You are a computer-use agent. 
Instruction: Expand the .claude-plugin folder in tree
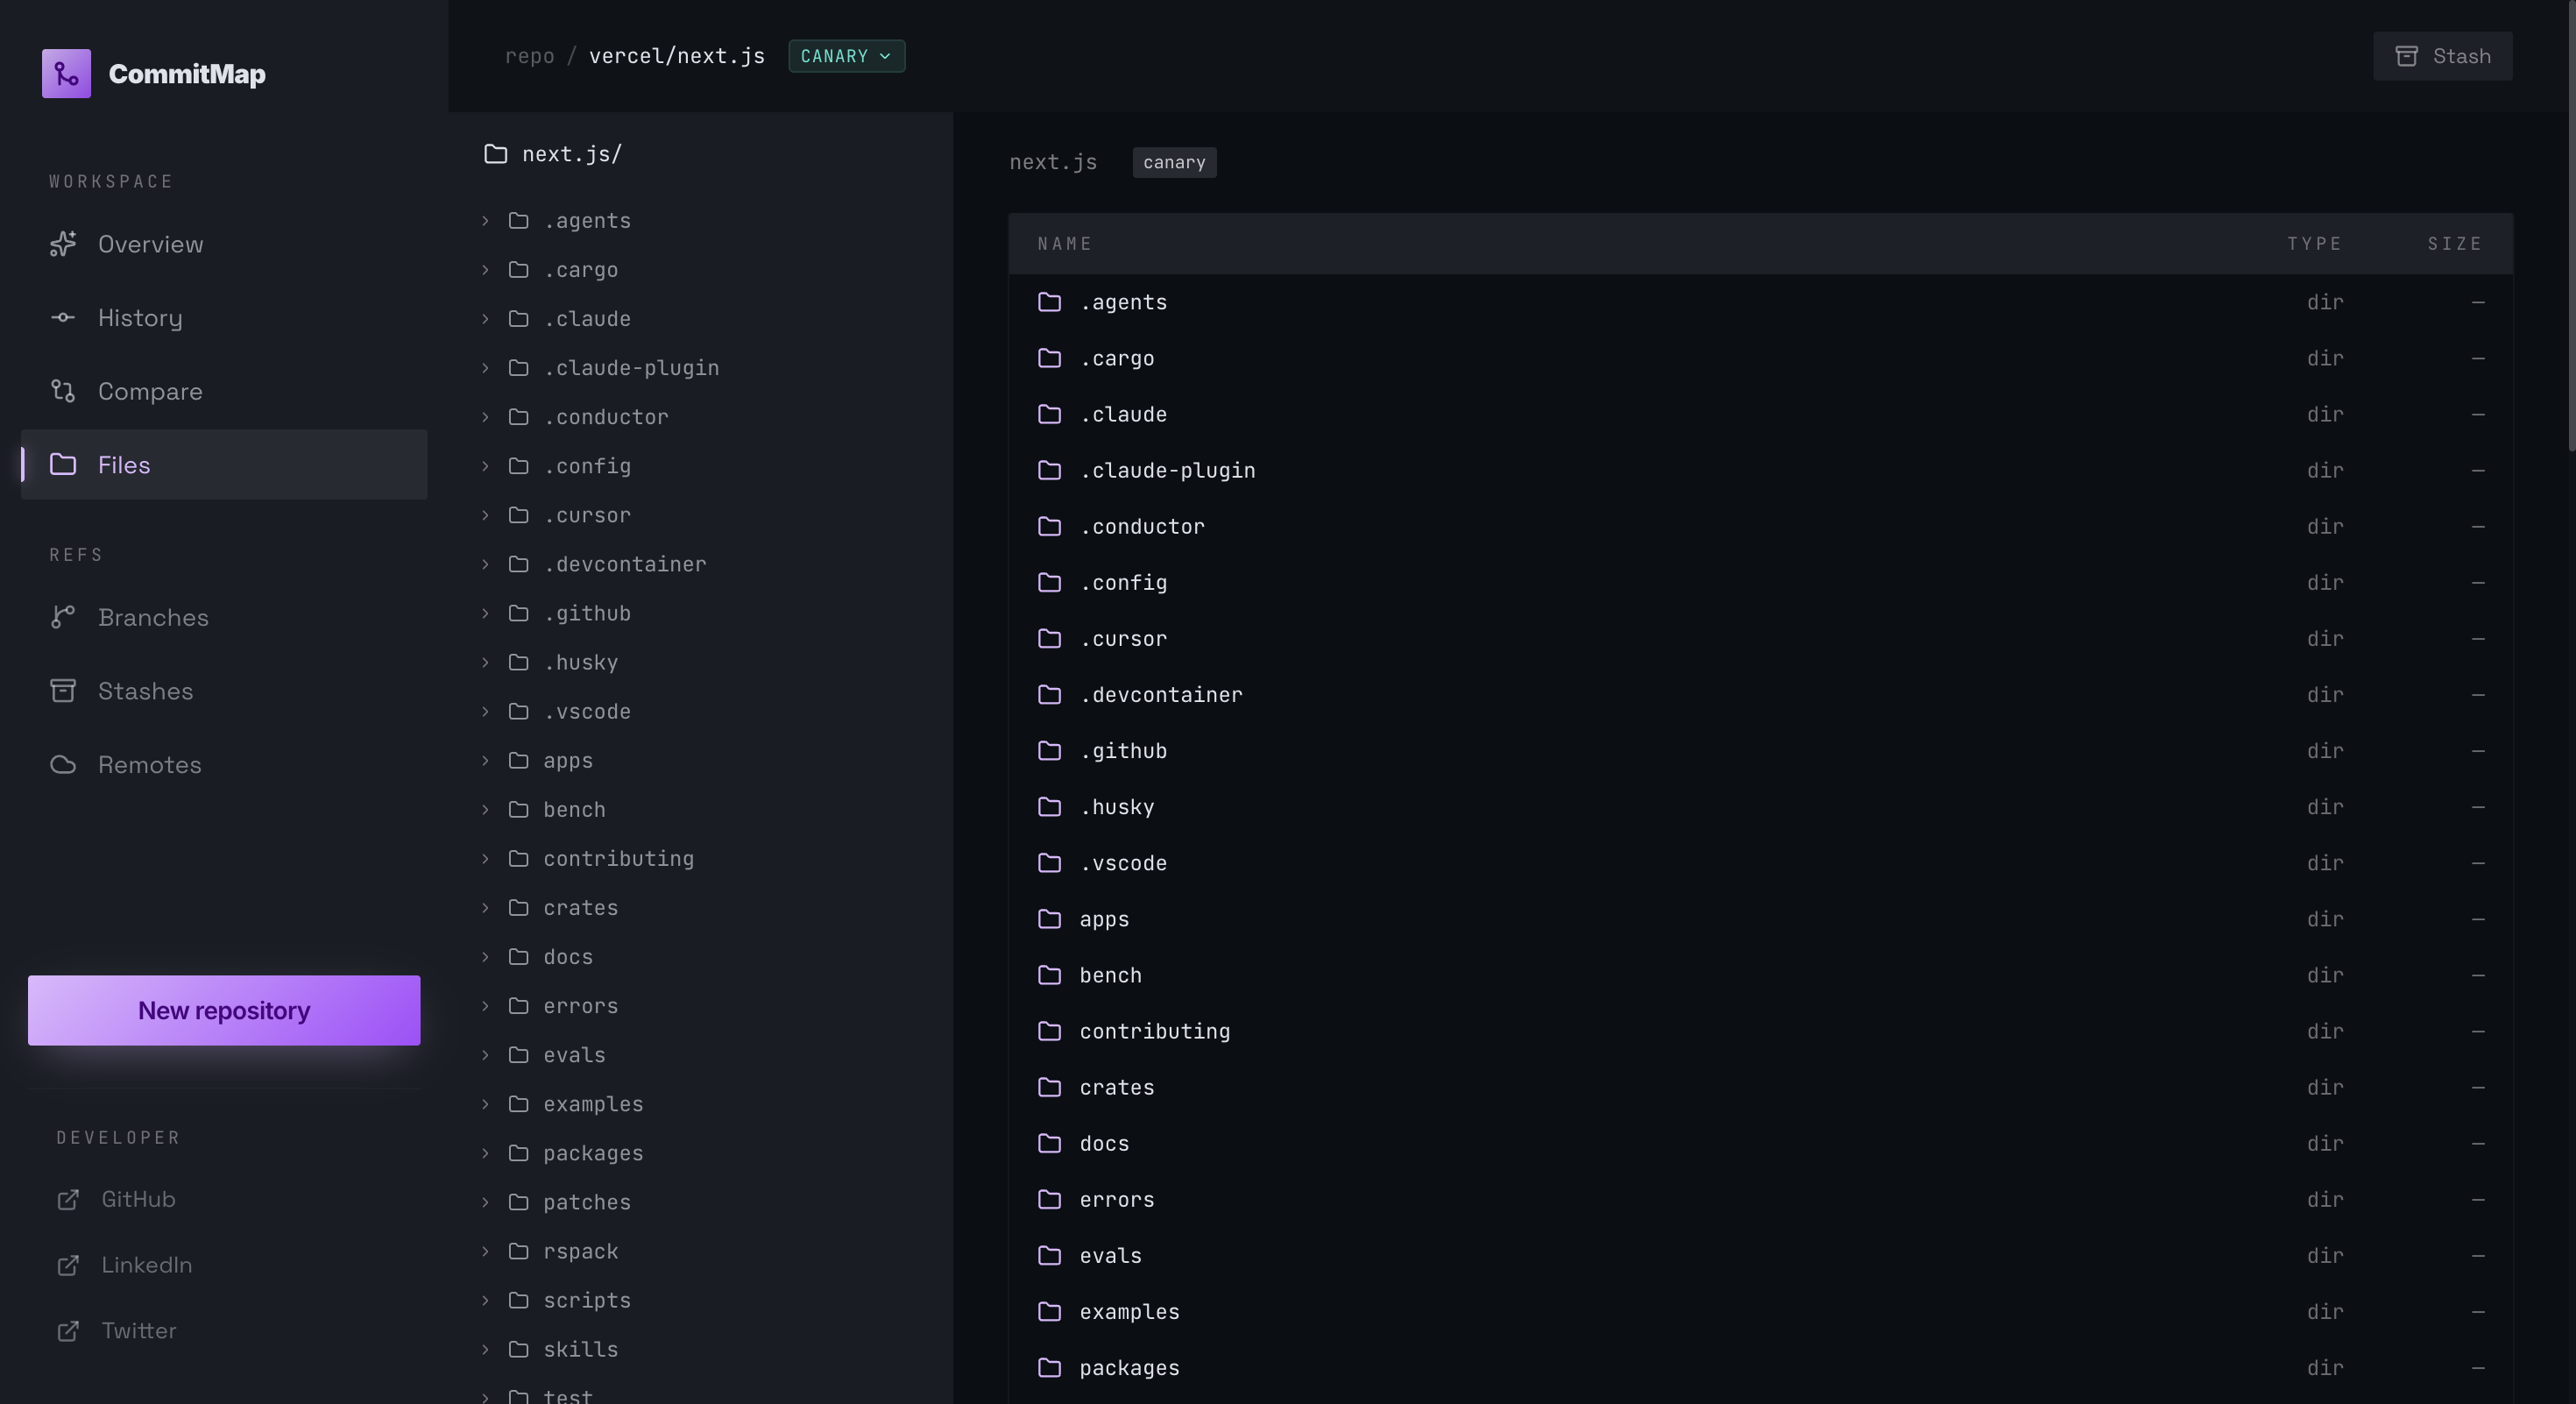pyautogui.click(x=485, y=368)
